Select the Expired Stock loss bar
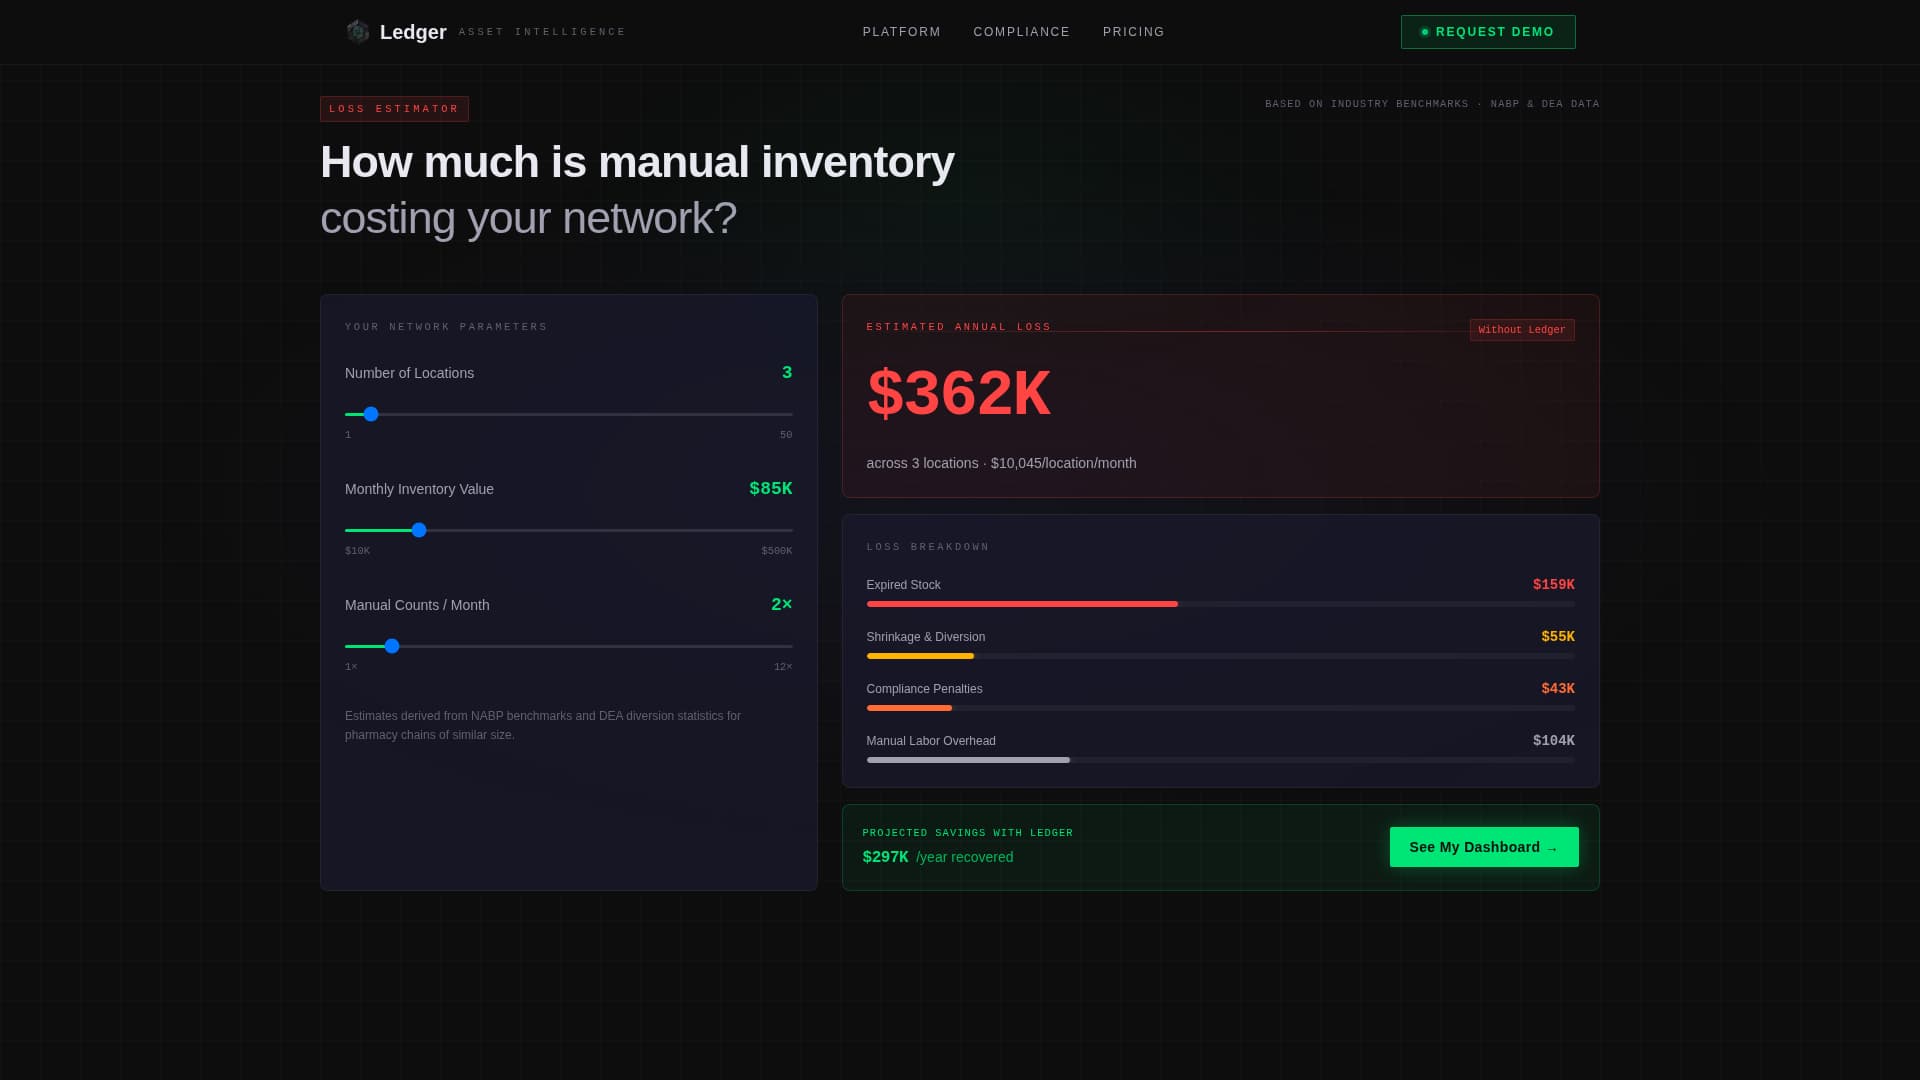Screen dimensions: 1920x1080 coord(1220,604)
